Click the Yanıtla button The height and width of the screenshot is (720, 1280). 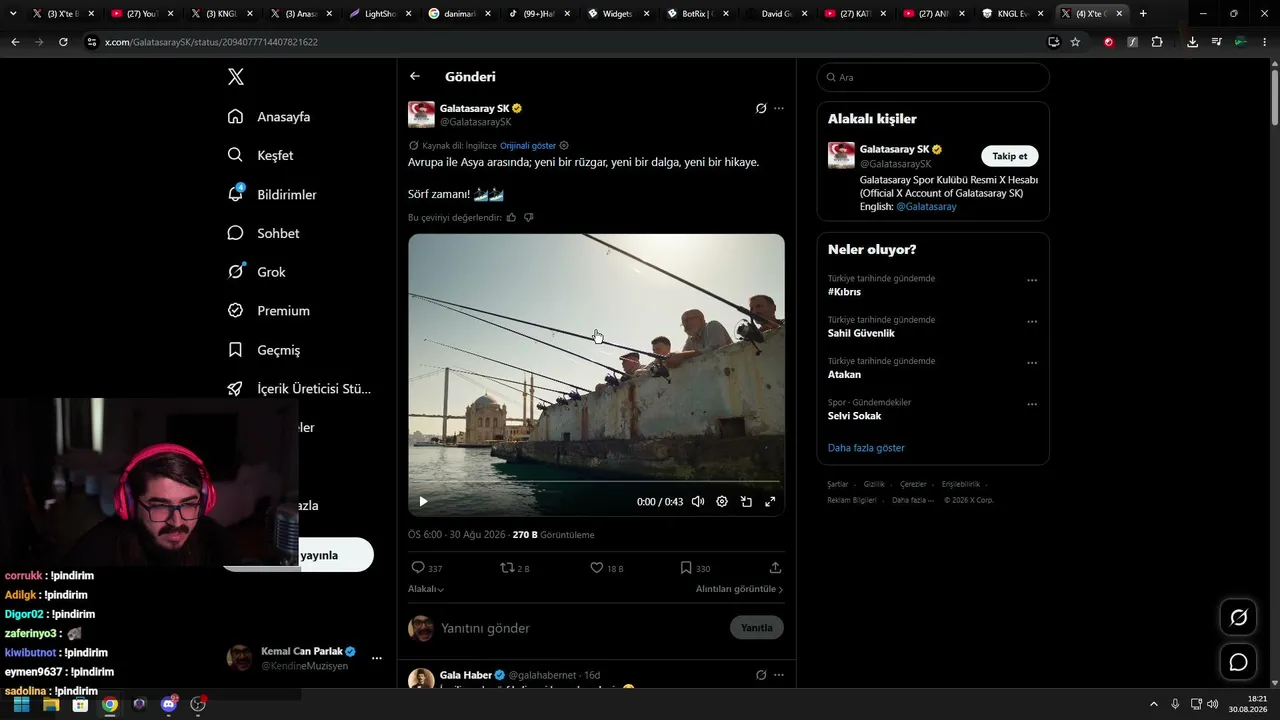(757, 628)
